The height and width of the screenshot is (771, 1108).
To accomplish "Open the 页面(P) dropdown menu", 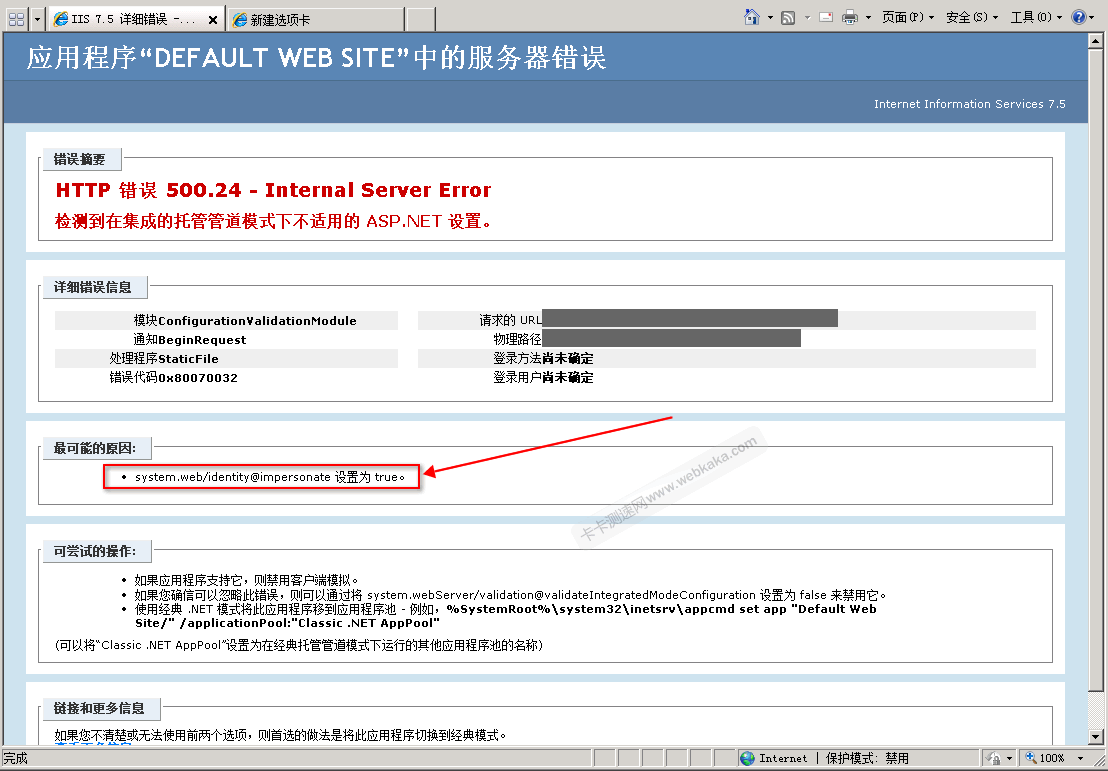I will click(x=905, y=17).
